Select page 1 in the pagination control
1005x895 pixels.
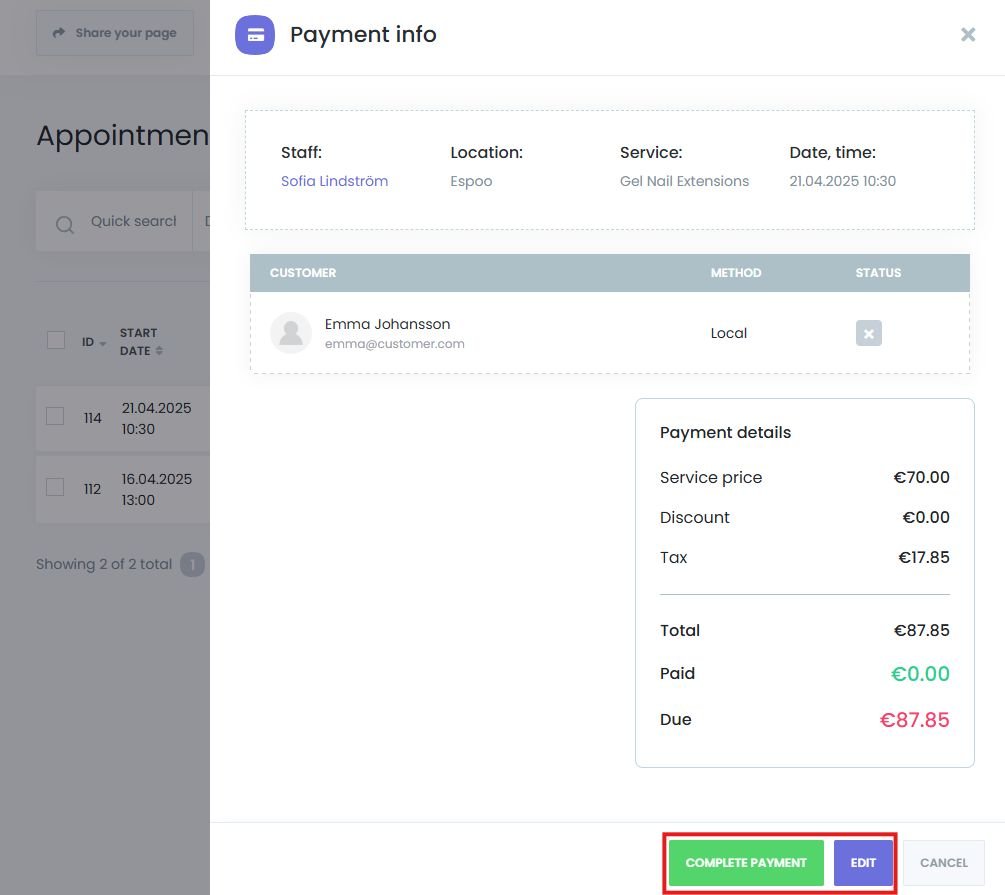pos(192,564)
